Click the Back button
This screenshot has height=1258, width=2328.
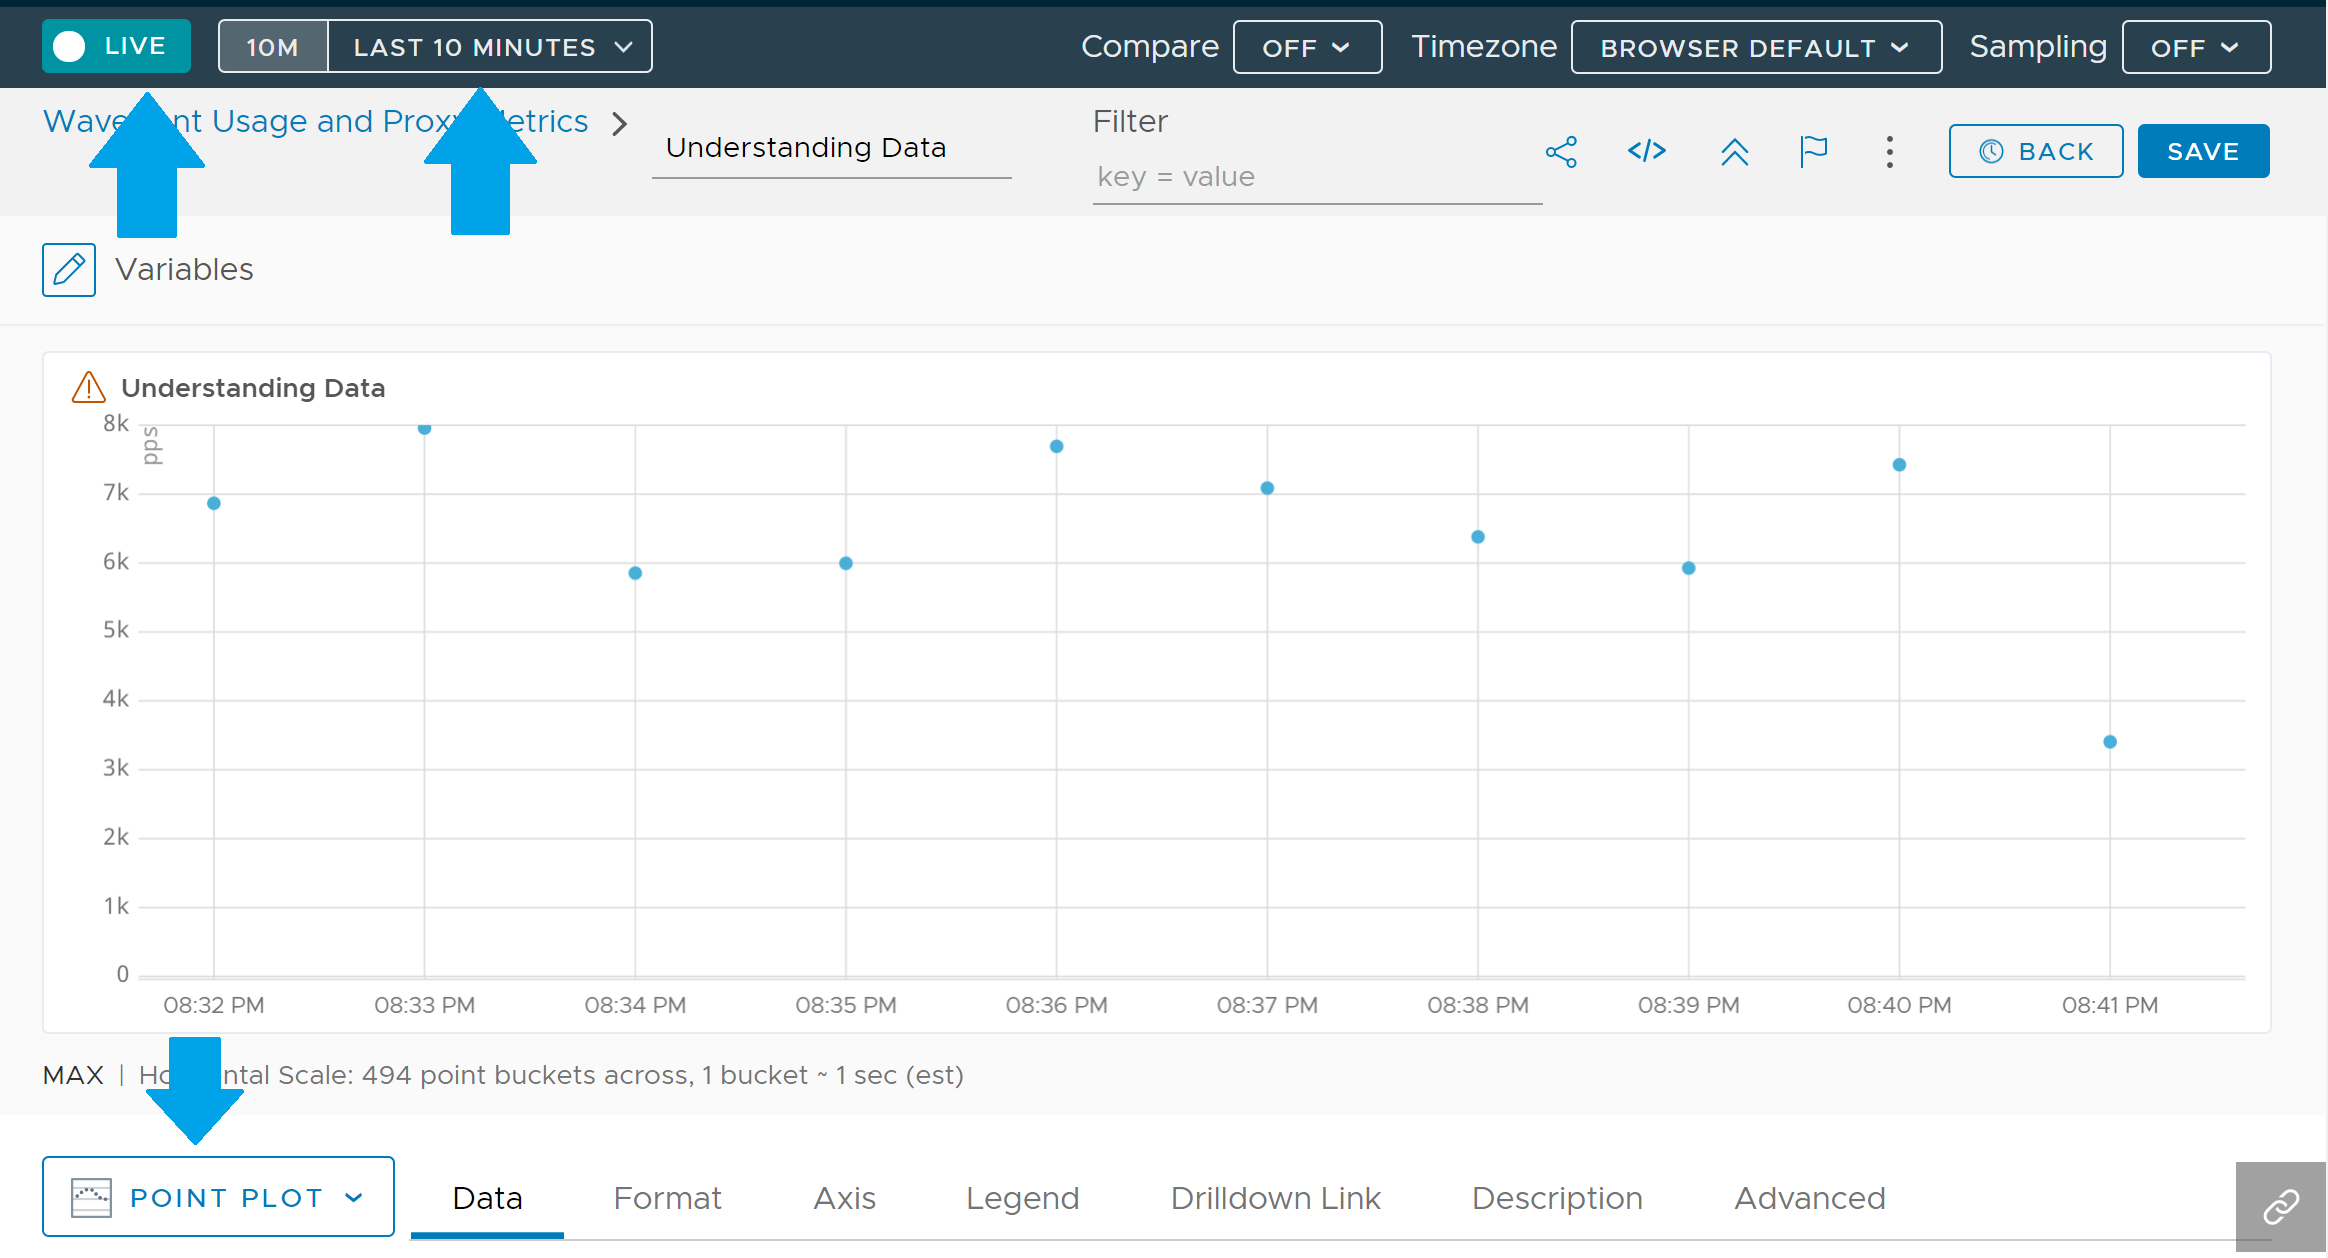click(2035, 152)
